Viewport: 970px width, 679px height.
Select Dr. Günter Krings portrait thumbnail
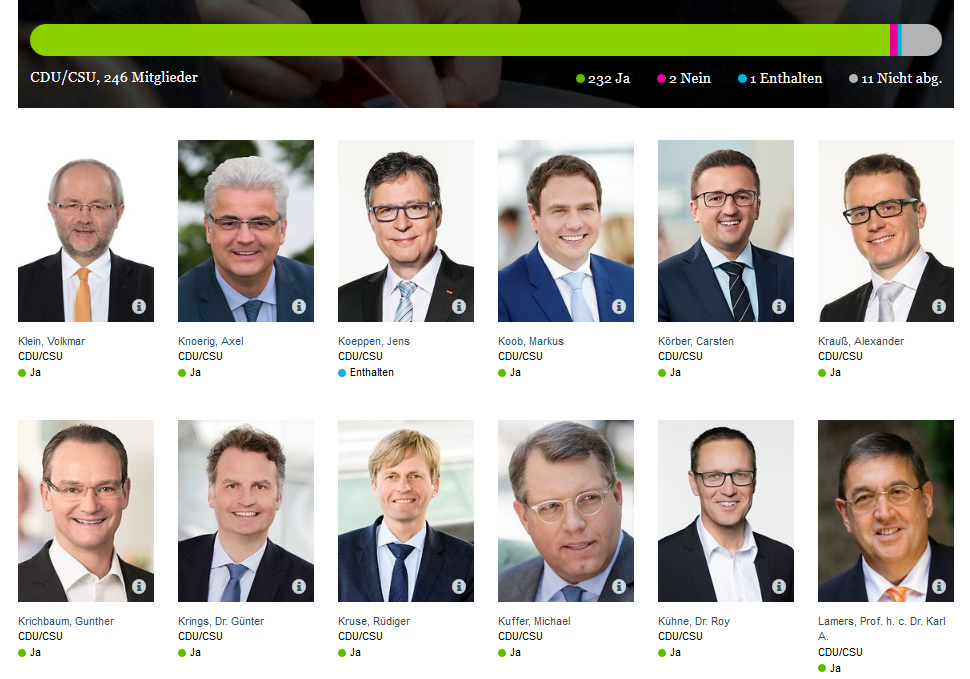pos(246,511)
